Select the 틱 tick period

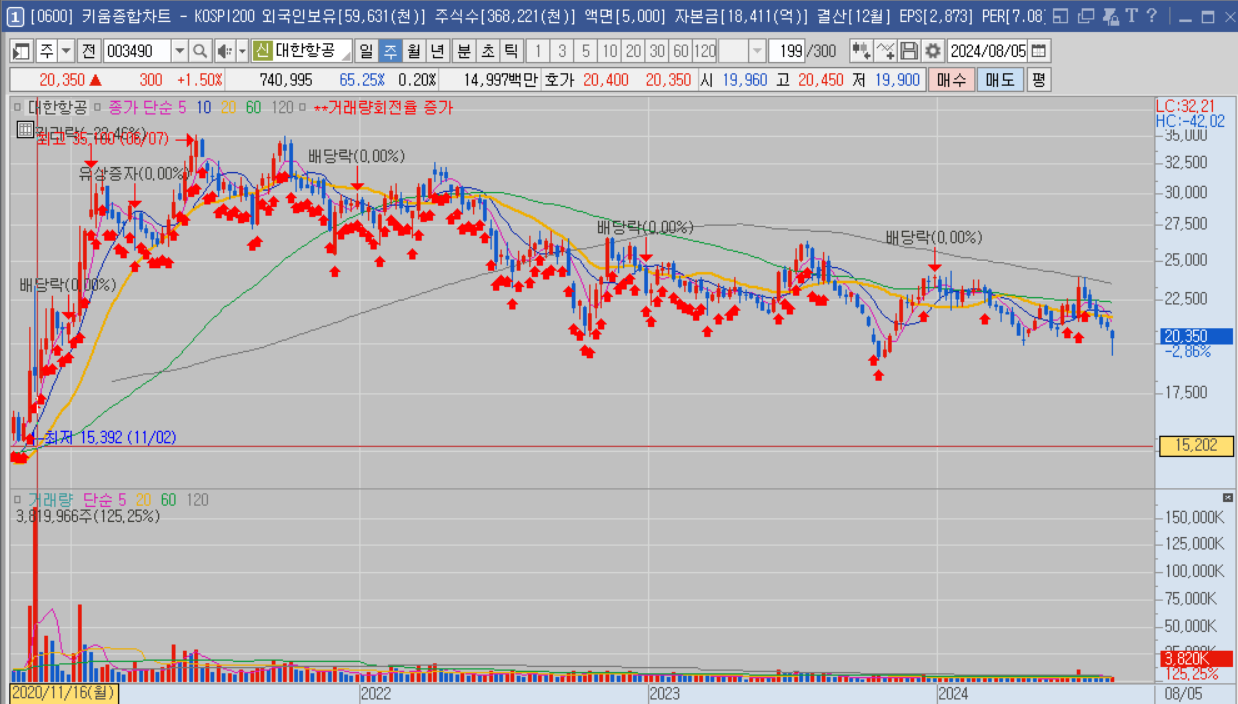point(511,52)
